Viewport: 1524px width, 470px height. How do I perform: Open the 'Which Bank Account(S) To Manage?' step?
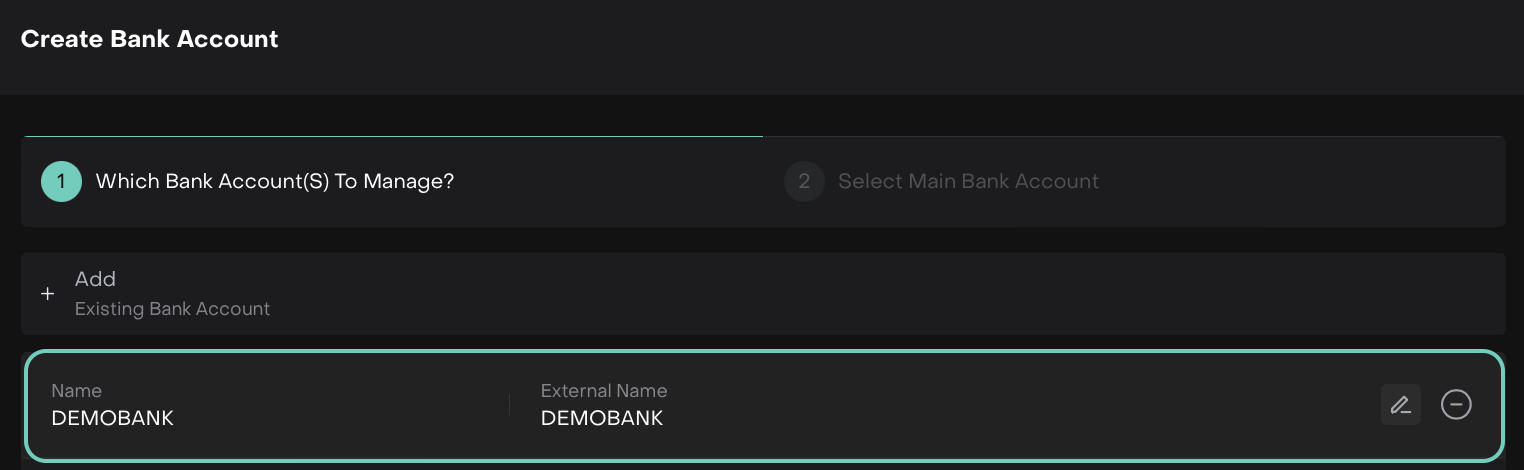[274, 182]
